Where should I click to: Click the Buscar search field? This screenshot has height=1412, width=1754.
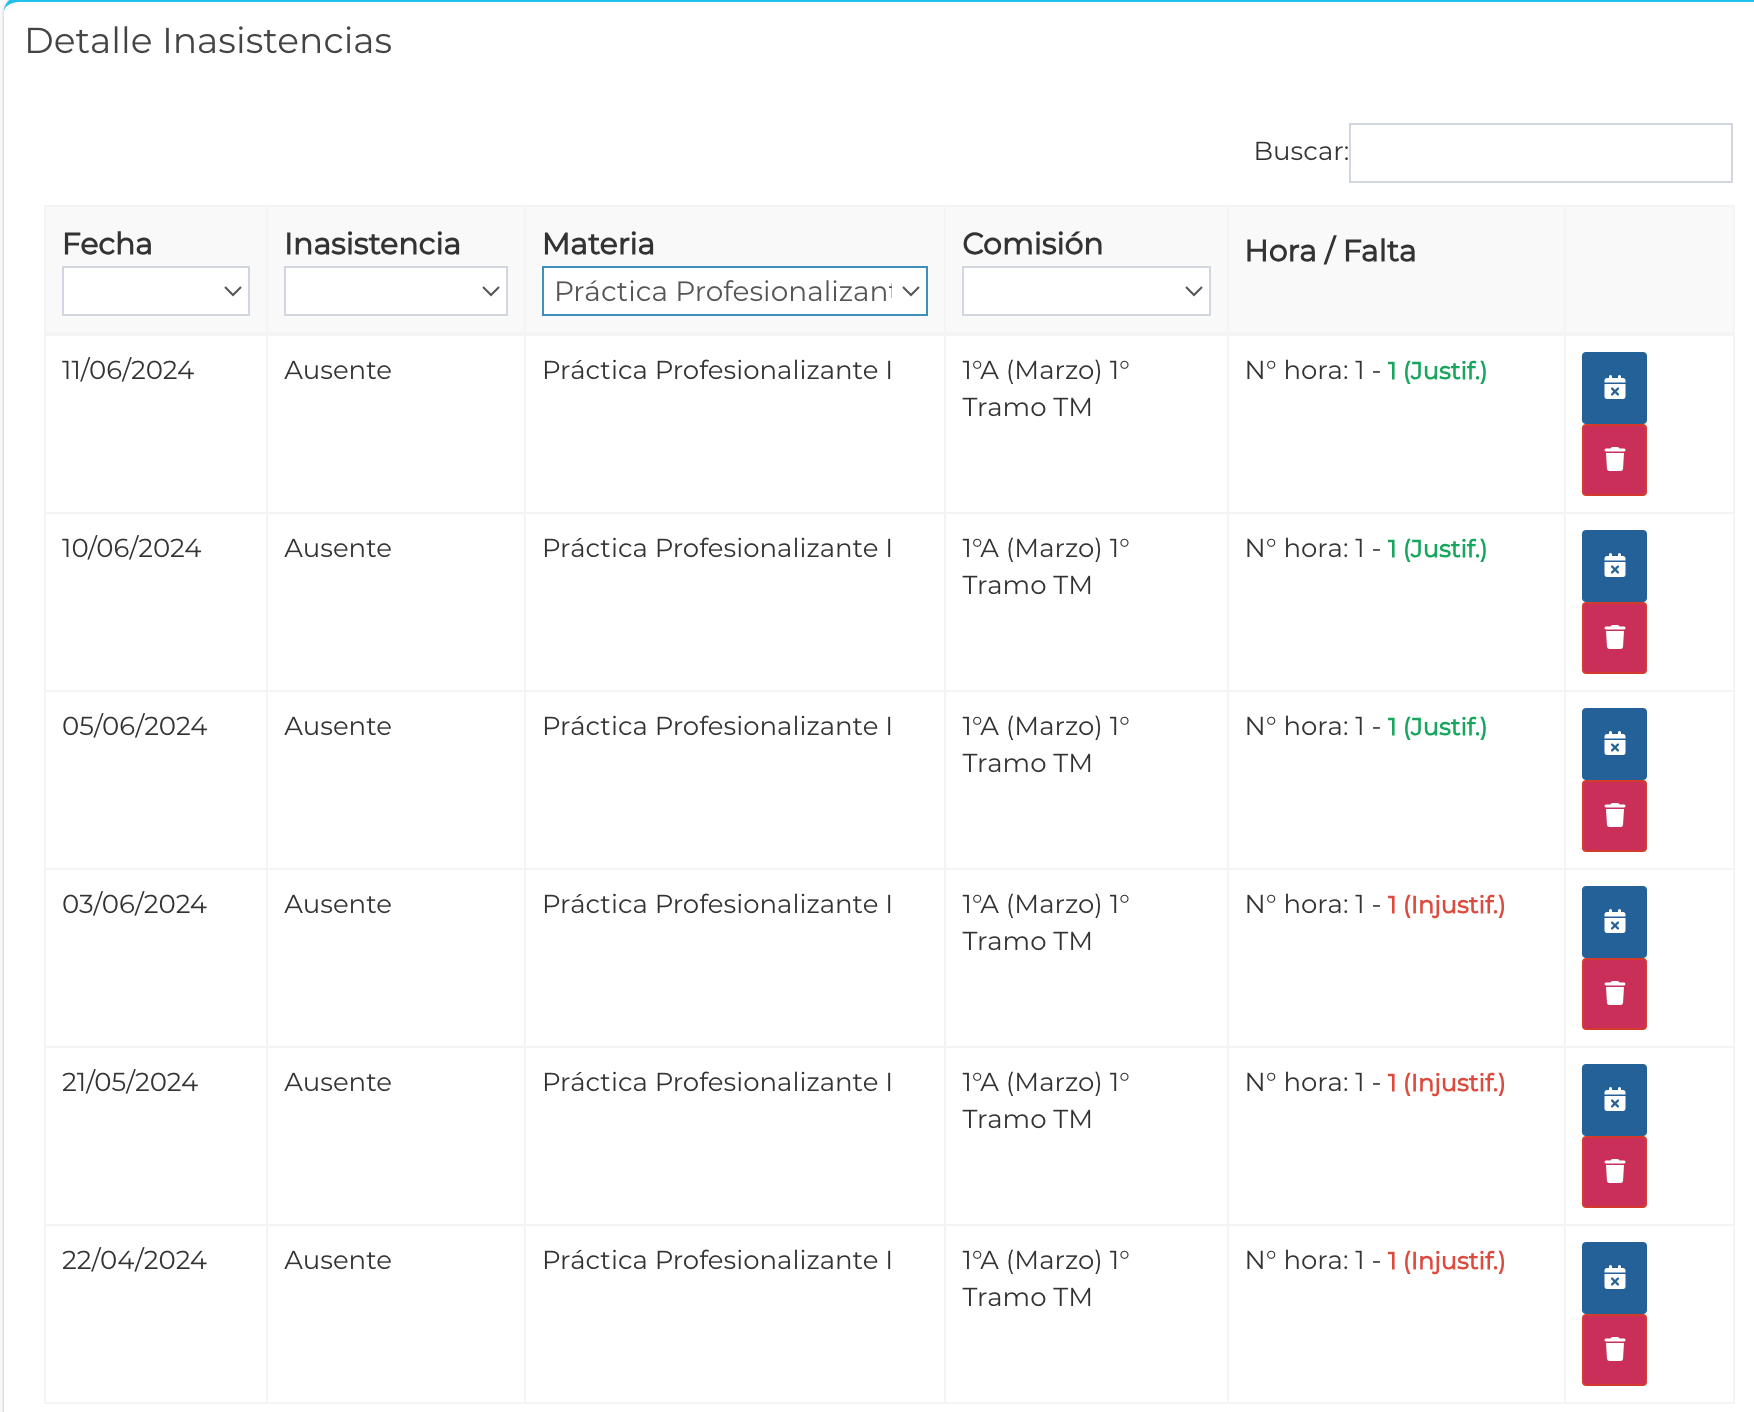click(1539, 153)
